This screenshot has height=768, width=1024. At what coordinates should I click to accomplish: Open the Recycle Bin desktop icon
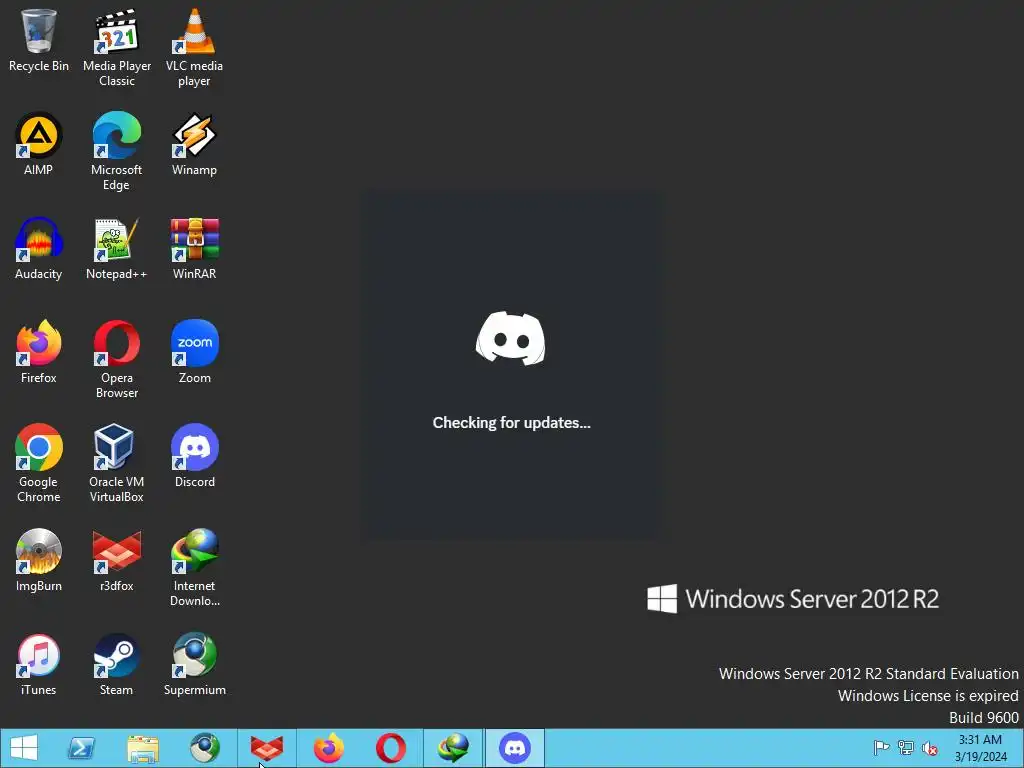coord(39,40)
